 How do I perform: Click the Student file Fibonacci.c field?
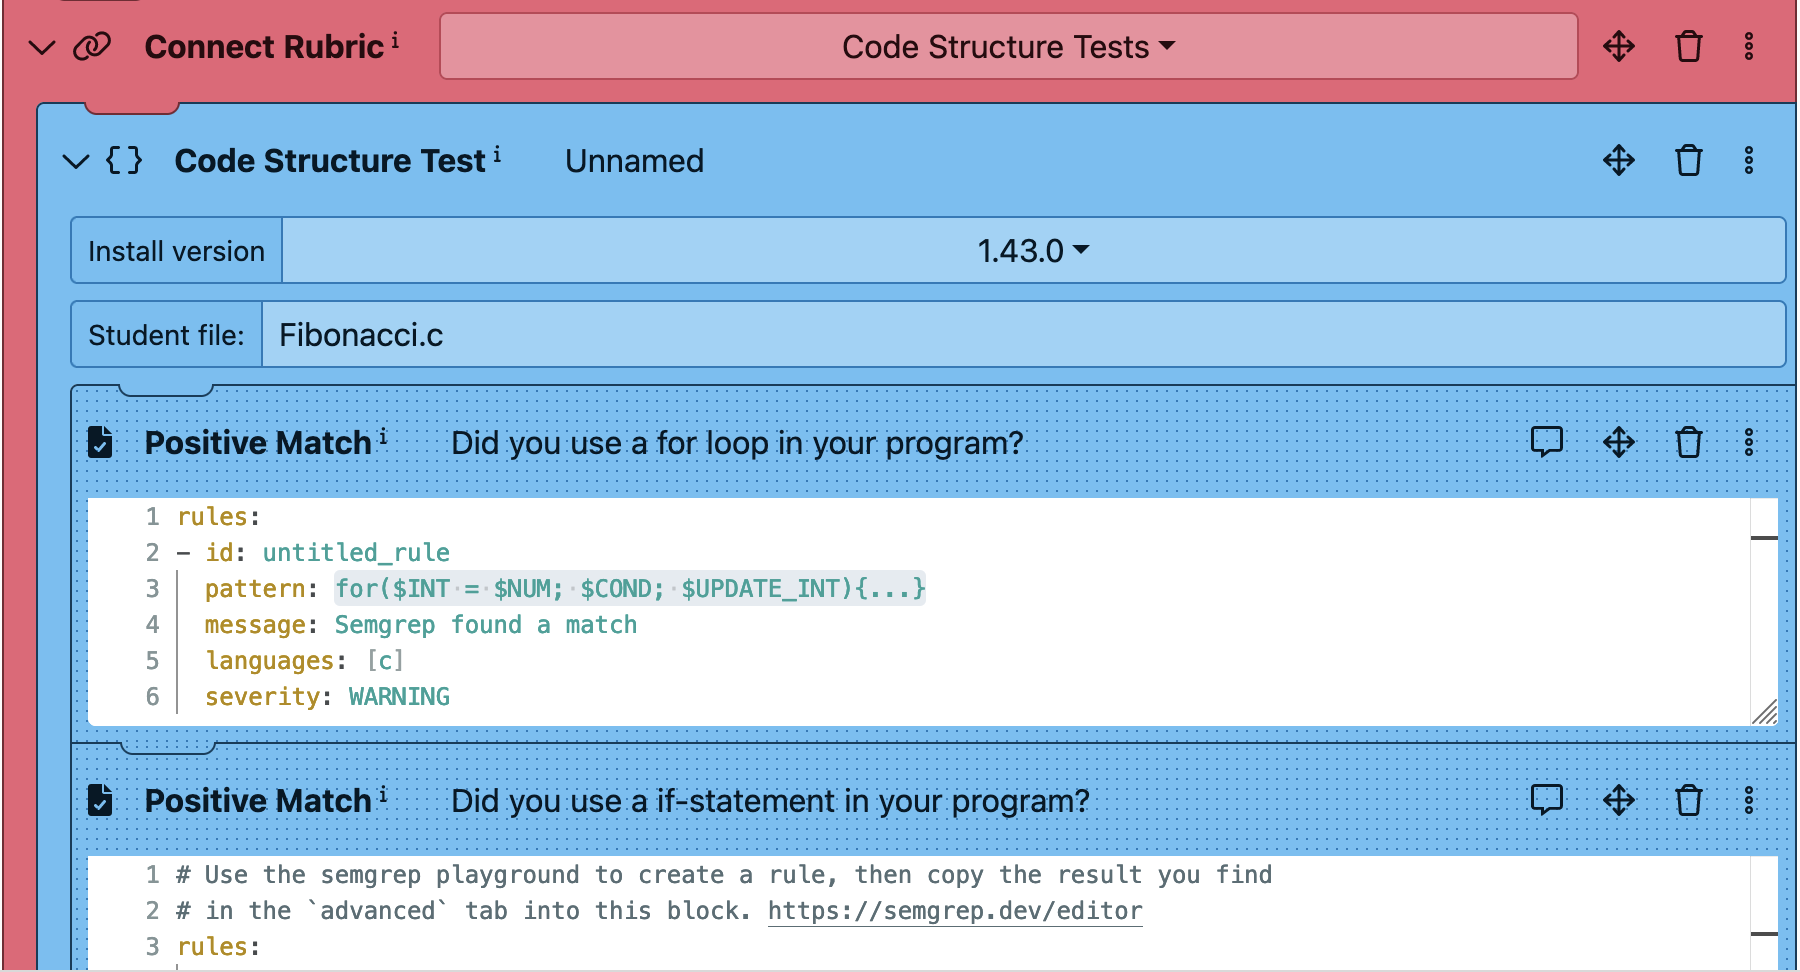[1022, 335]
